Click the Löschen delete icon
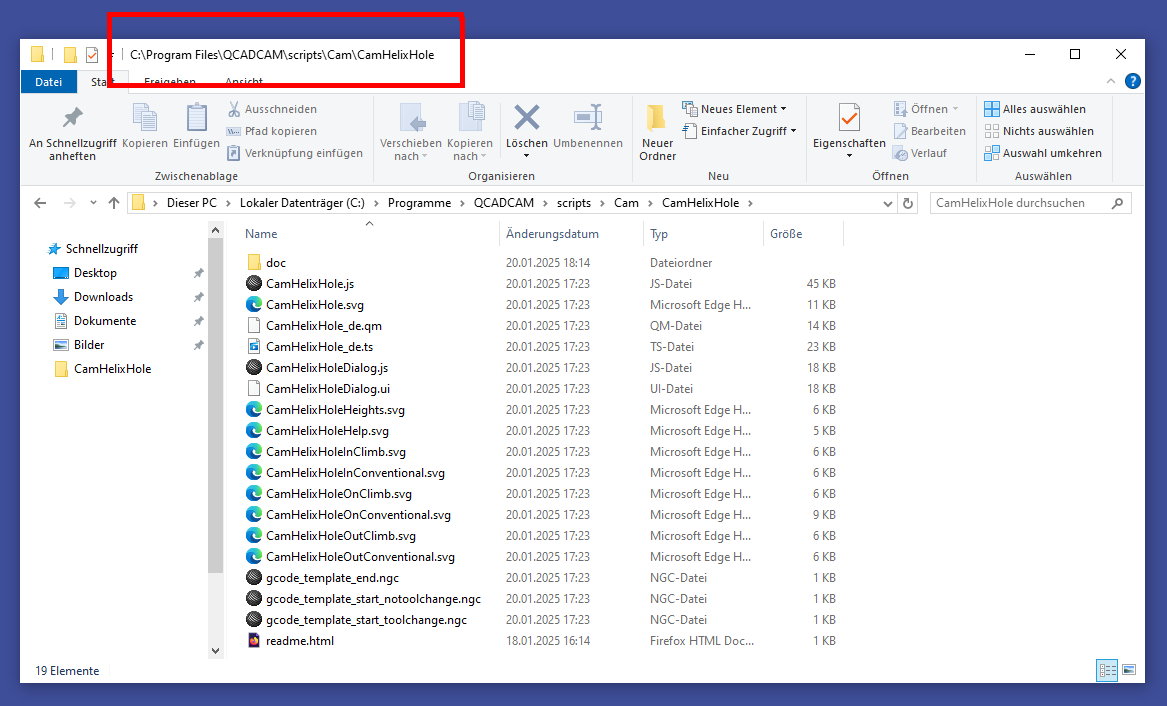 (x=526, y=118)
